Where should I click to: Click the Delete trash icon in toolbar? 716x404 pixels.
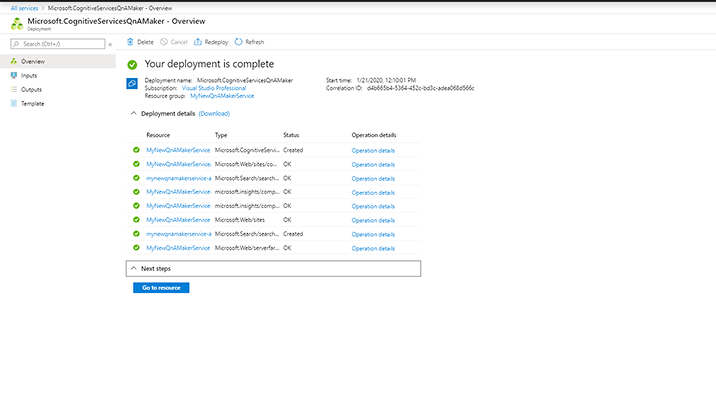coord(130,42)
